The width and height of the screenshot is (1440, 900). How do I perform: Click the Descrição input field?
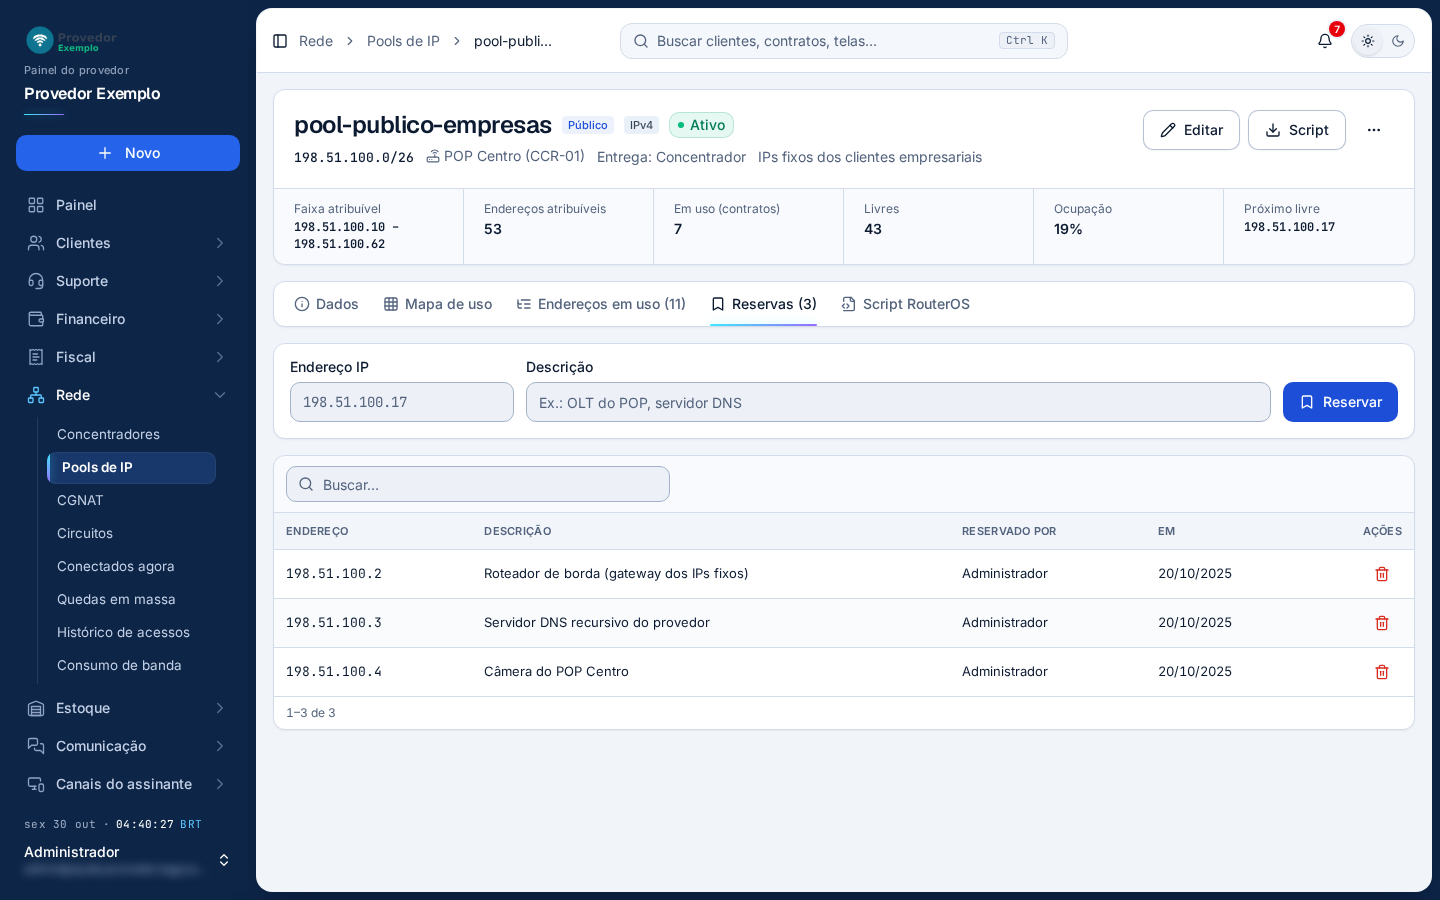click(898, 402)
